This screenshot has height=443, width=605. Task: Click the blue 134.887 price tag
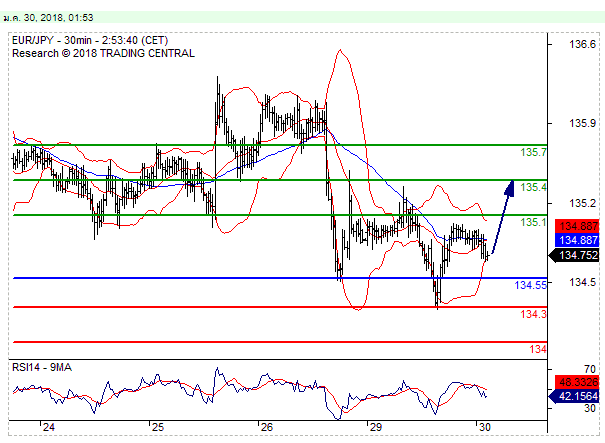coord(577,240)
